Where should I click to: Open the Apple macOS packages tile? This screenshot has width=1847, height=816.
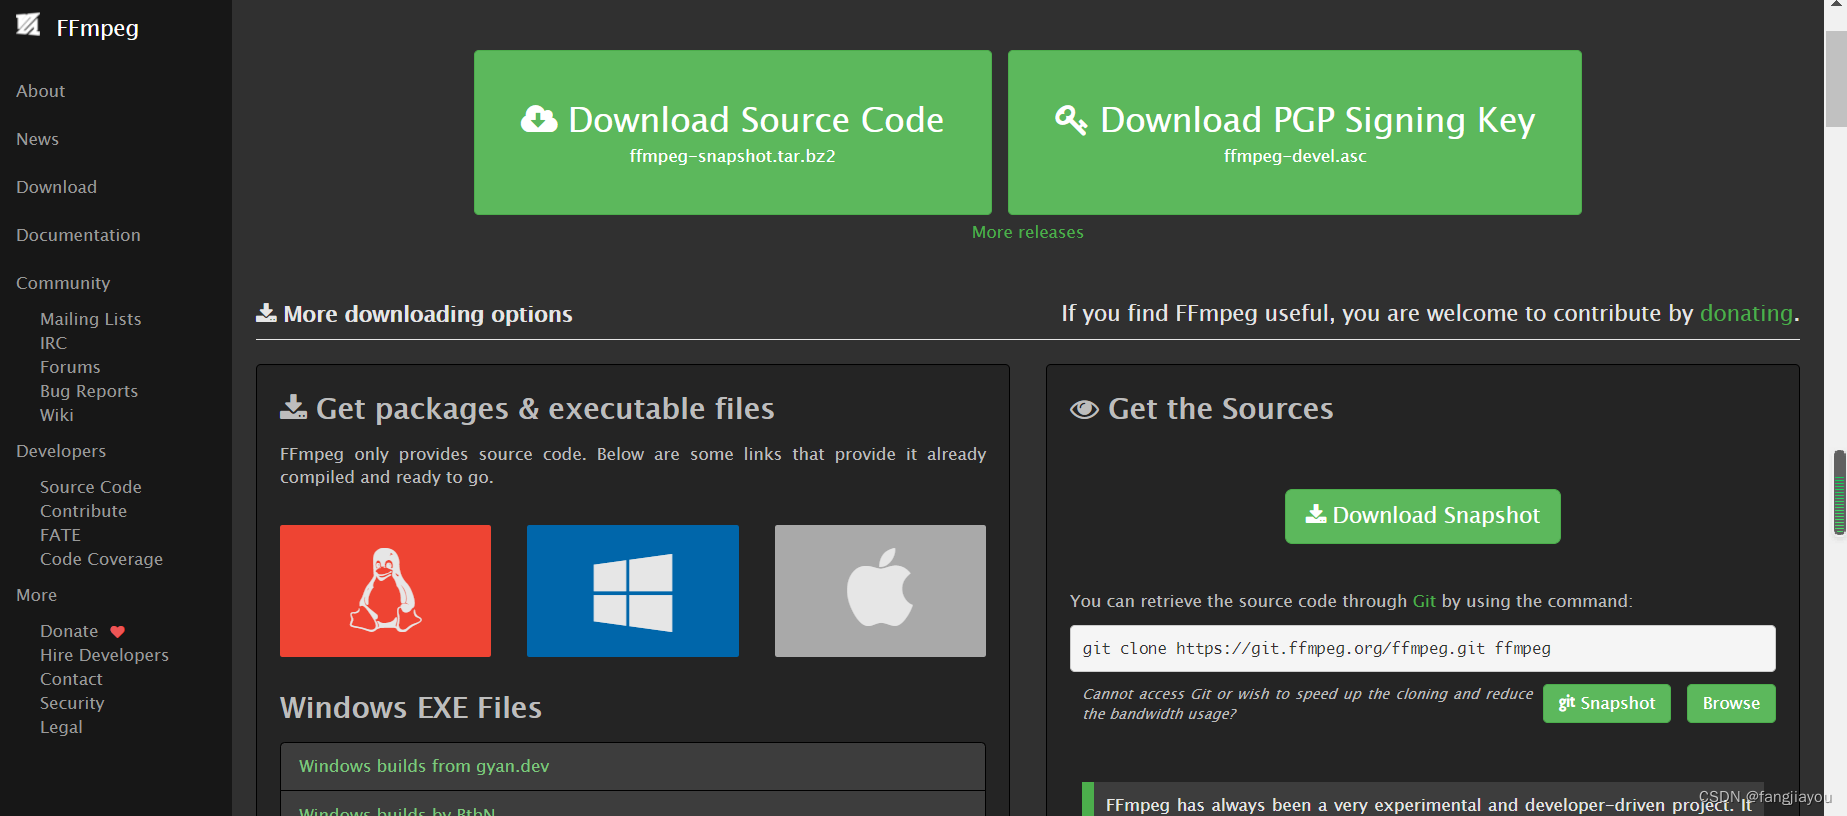[880, 591]
